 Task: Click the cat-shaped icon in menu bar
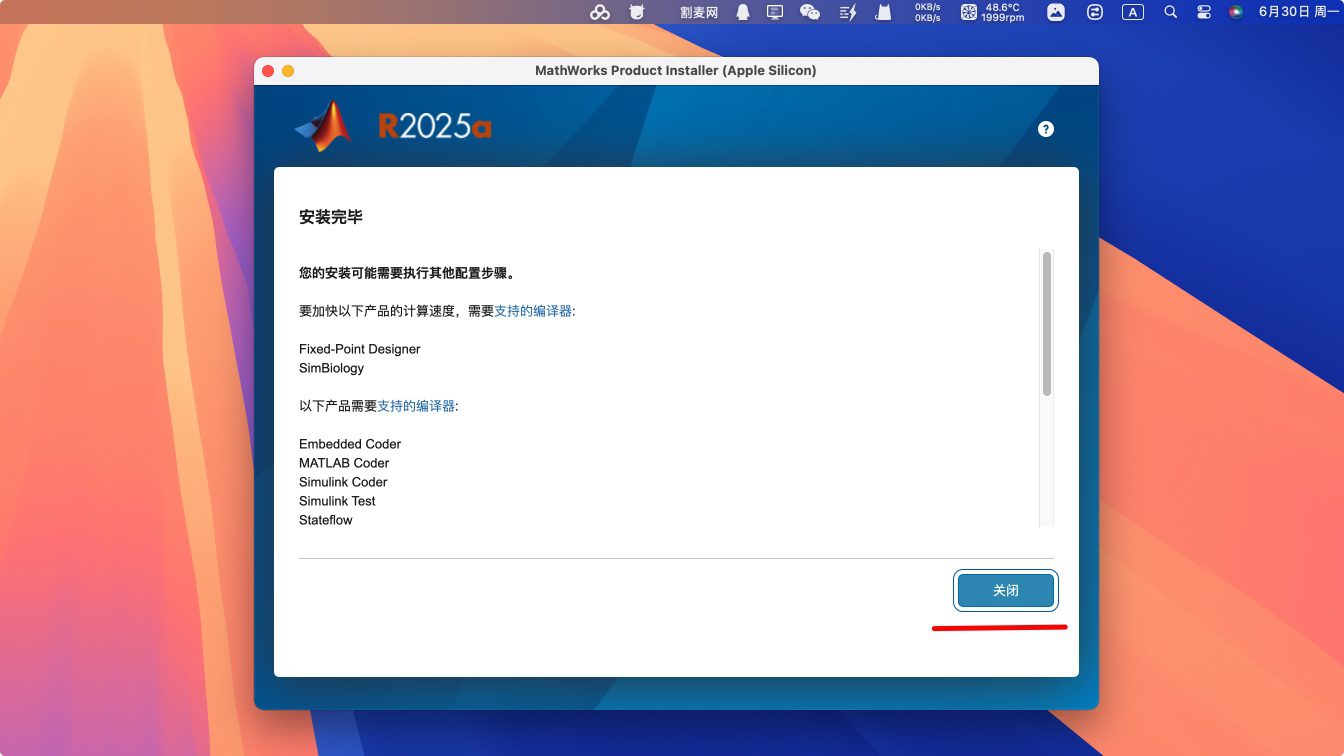(882, 12)
